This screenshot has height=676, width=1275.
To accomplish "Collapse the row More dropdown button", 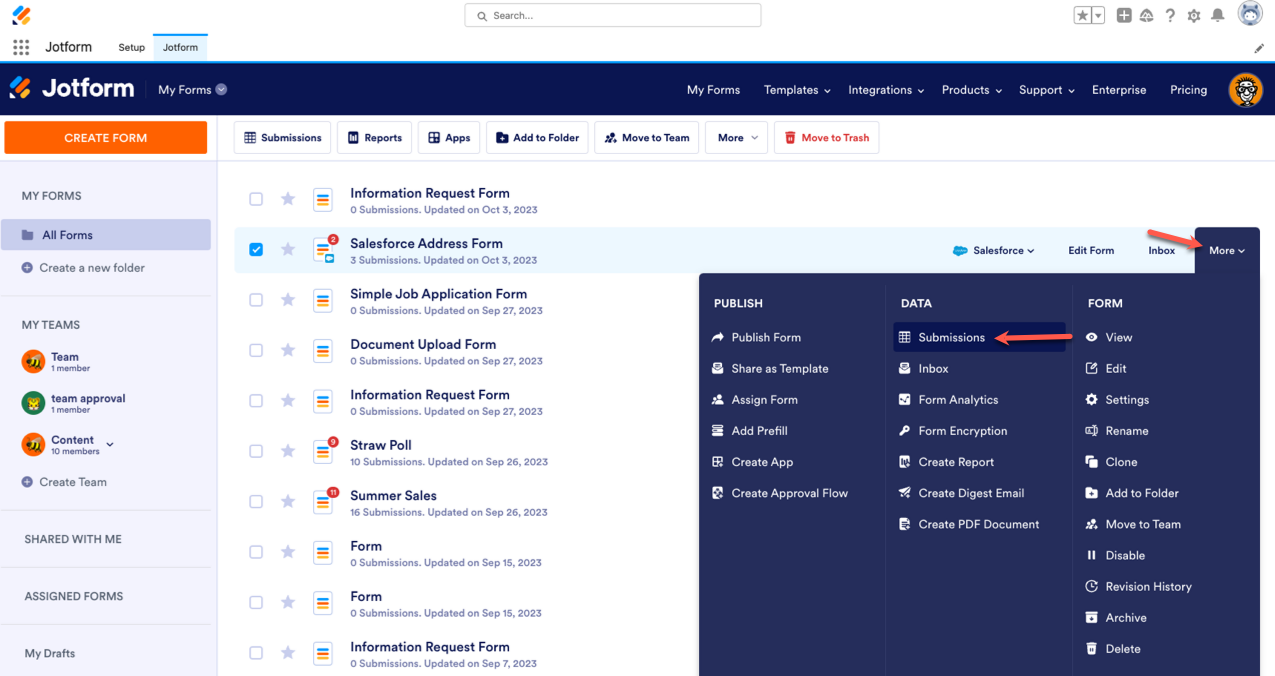I will [x=1227, y=250].
